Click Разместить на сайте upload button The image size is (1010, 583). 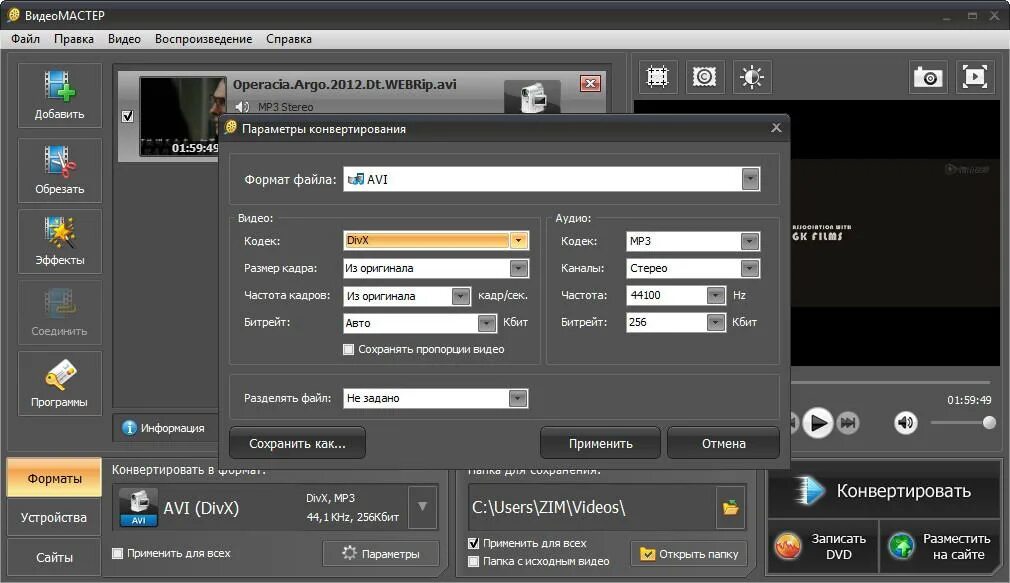pos(940,546)
